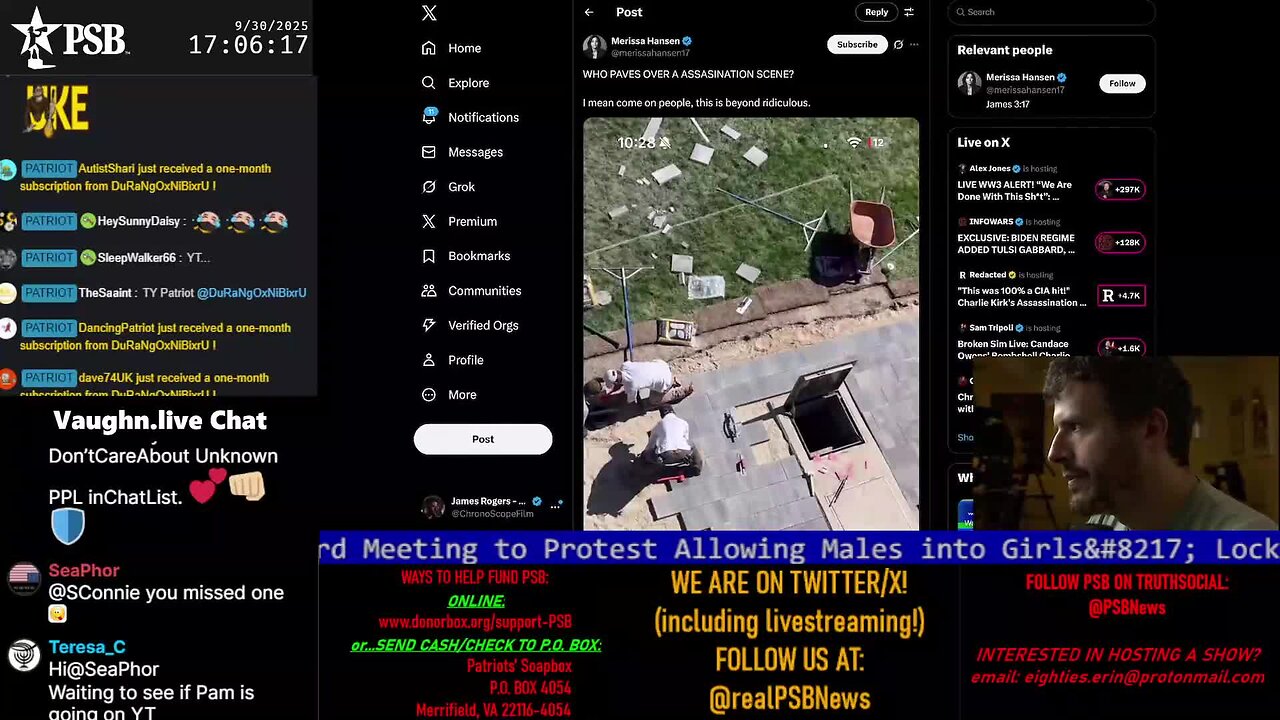The height and width of the screenshot is (720, 1280).
Task: Click Teresa_C username in Vaughn.live chat
Action: pos(87,647)
